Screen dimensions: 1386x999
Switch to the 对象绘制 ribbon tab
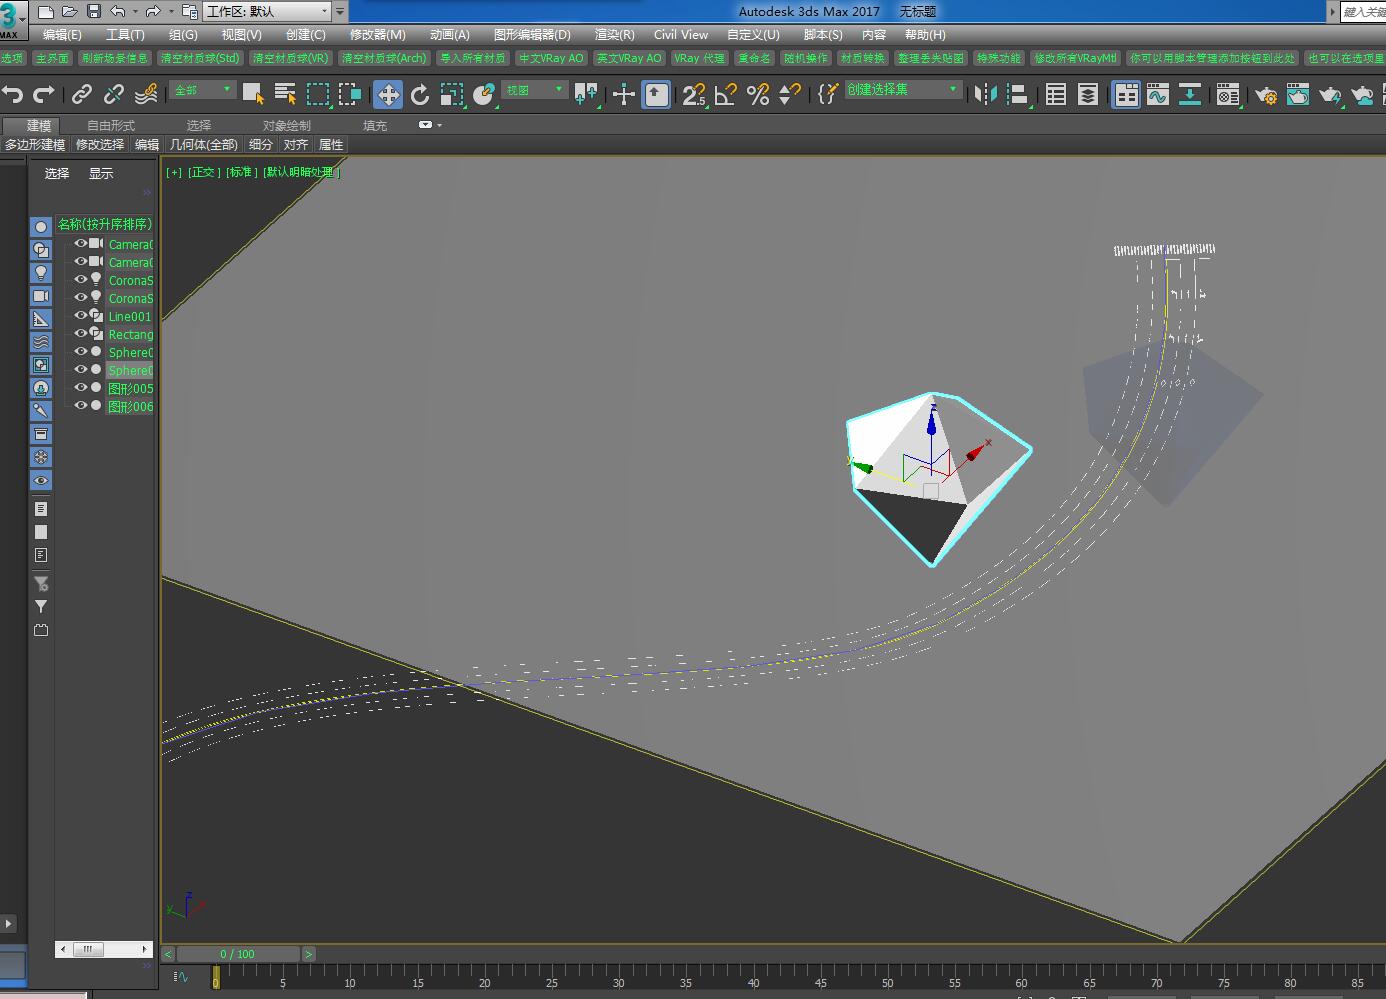[287, 125]
